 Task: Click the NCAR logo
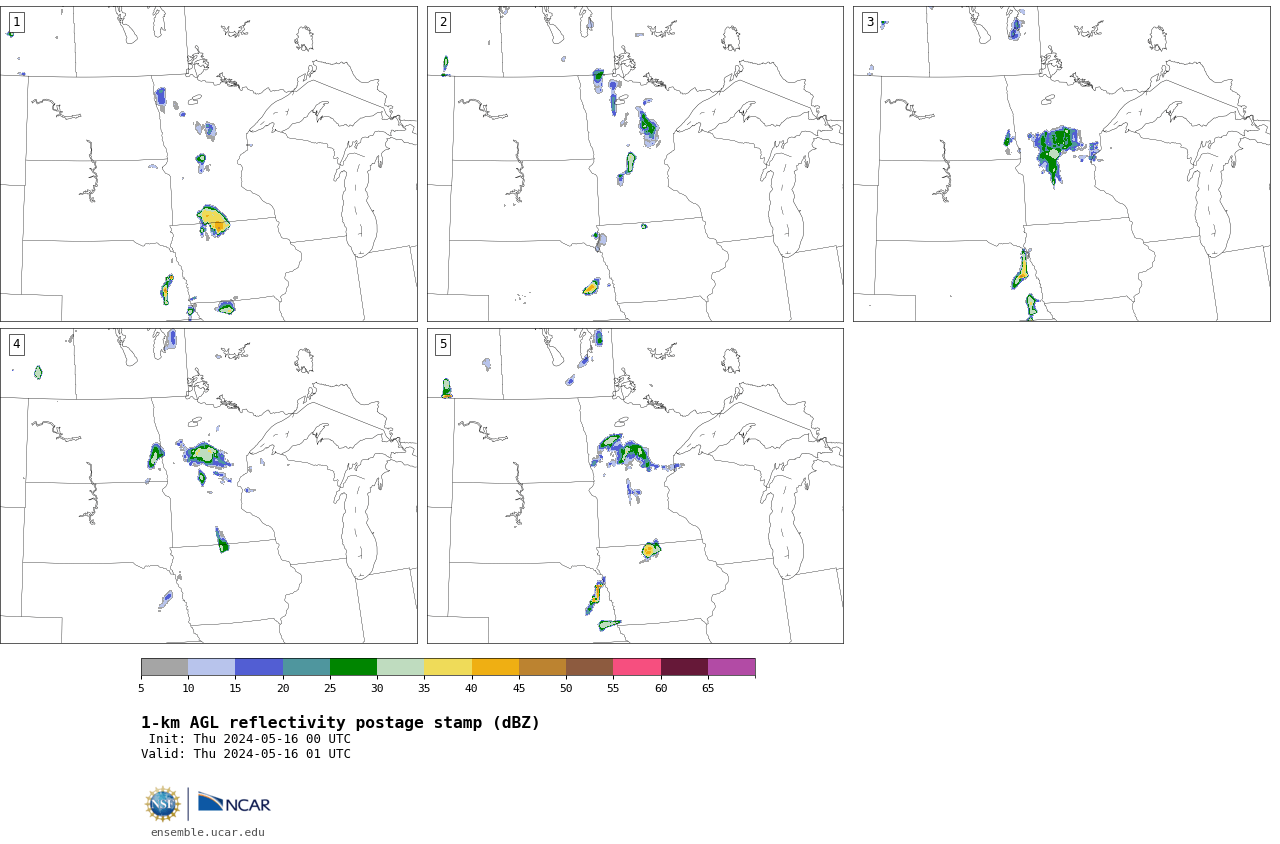[x=234, y=803]
